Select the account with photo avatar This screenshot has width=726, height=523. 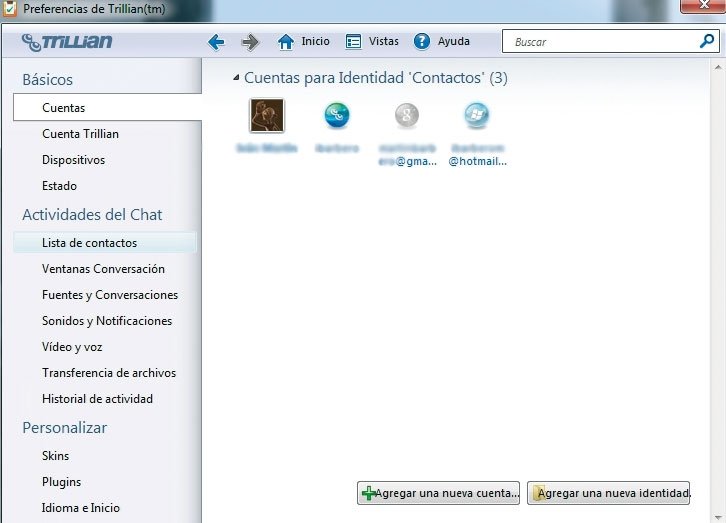[x=267, y=115]
